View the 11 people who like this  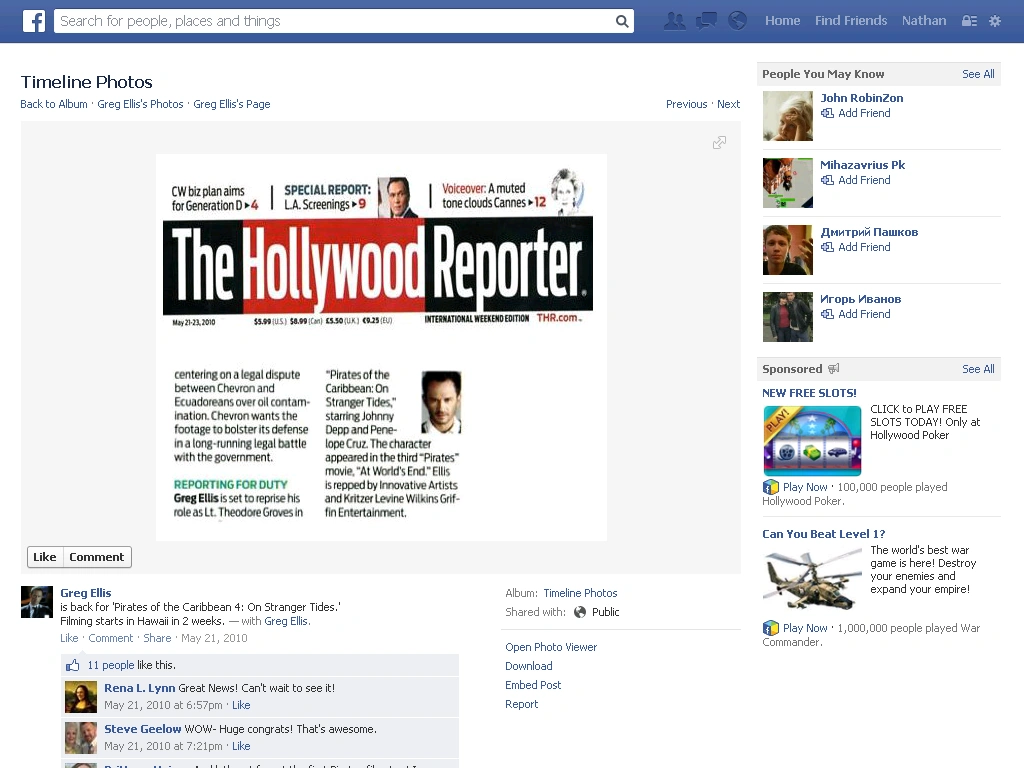coord(110,665)
